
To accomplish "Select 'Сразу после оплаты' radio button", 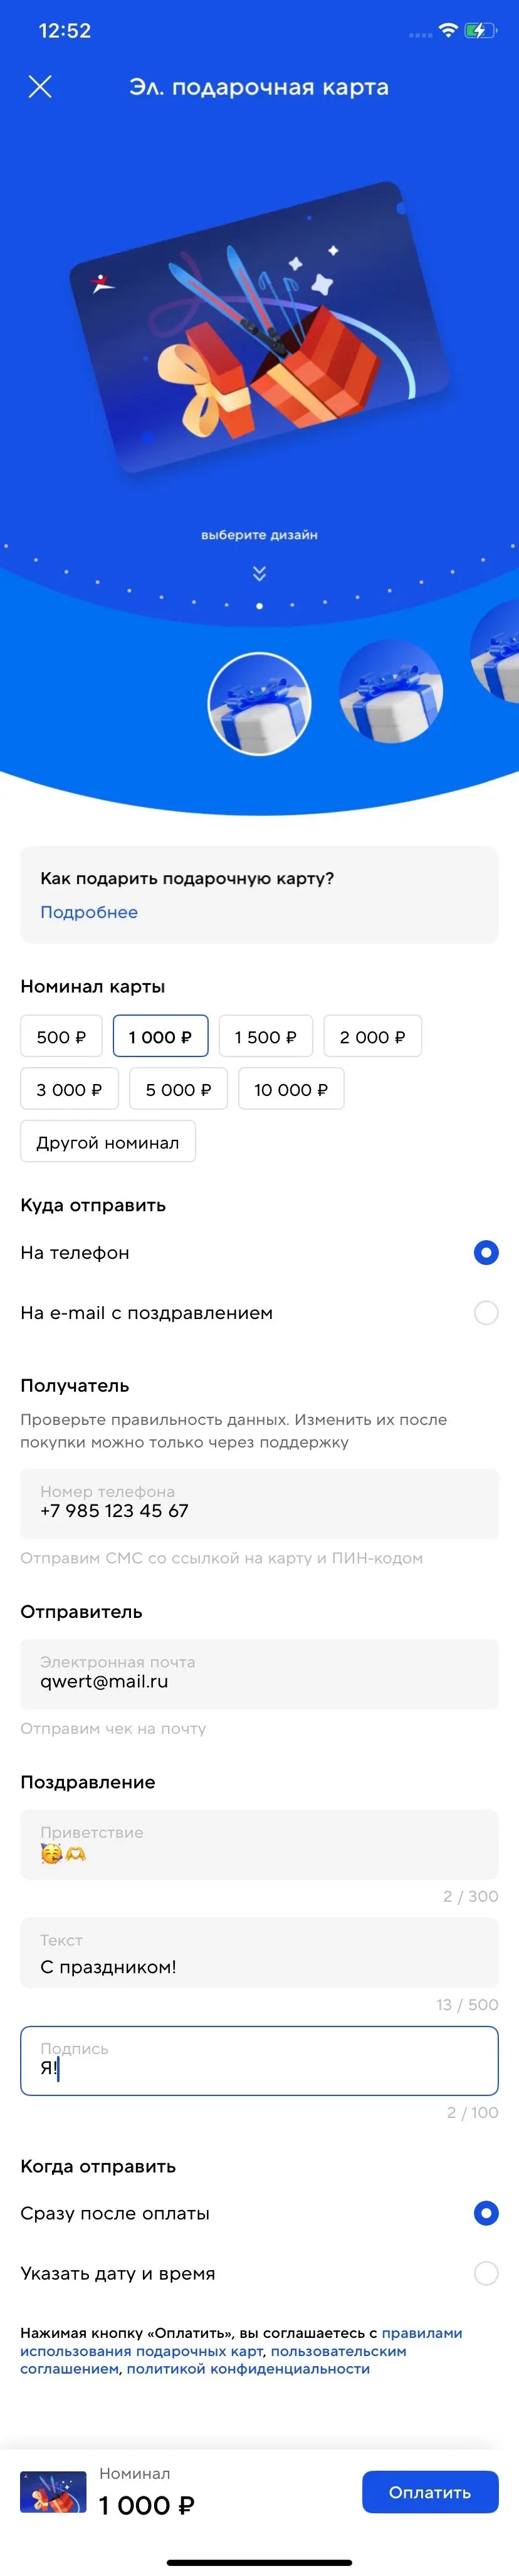I will coord(485,2213).
